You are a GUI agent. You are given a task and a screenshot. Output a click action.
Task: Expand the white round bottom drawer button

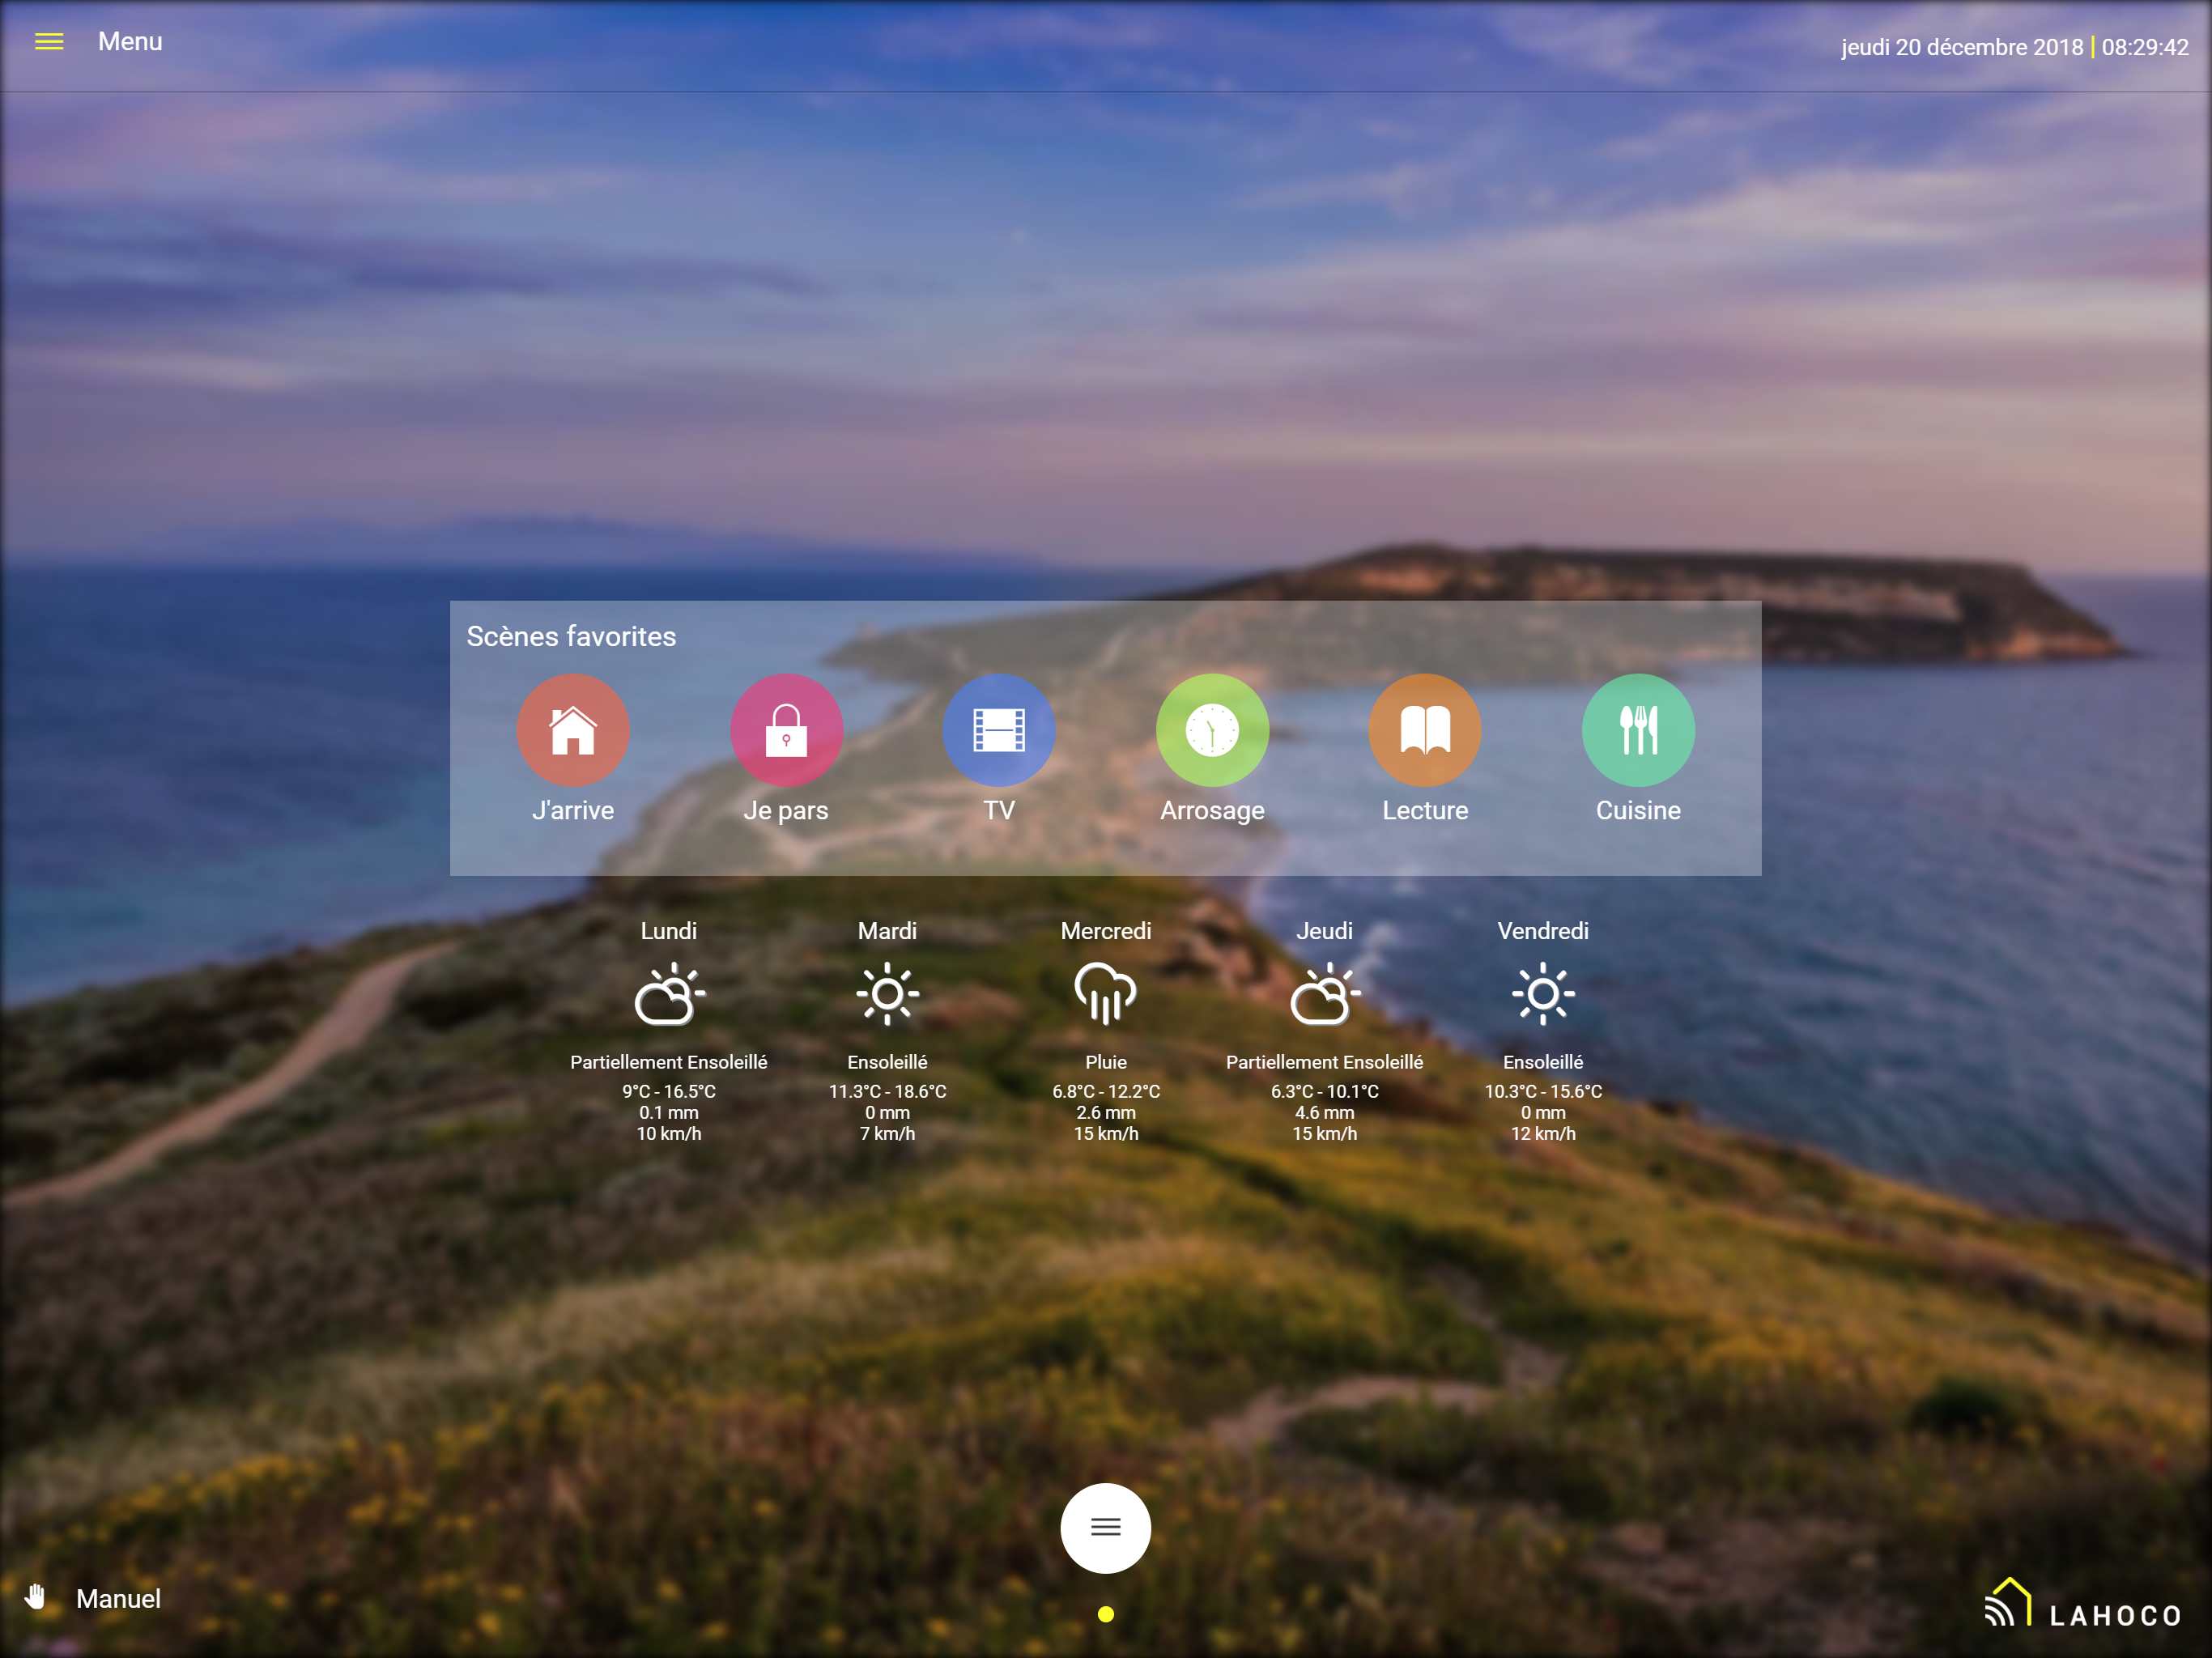tap(1105, 1527)
